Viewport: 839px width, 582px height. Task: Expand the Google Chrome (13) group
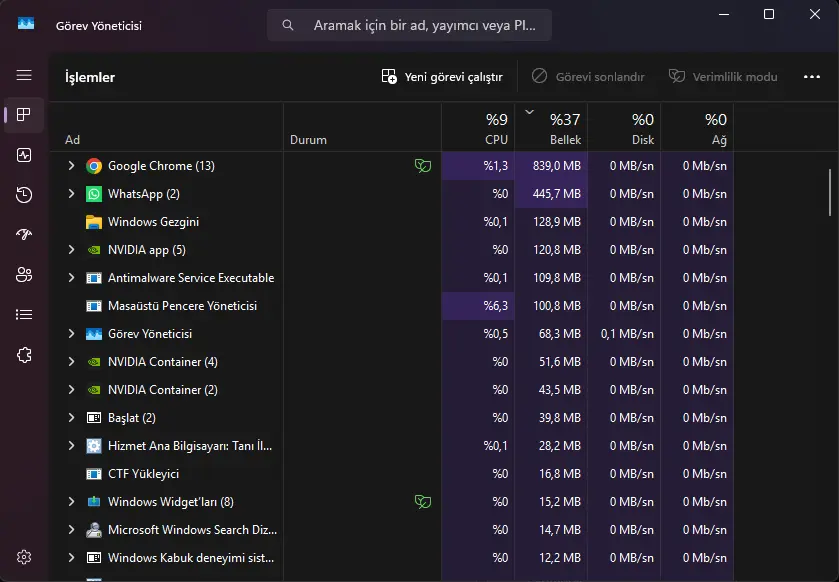point(71,166)
